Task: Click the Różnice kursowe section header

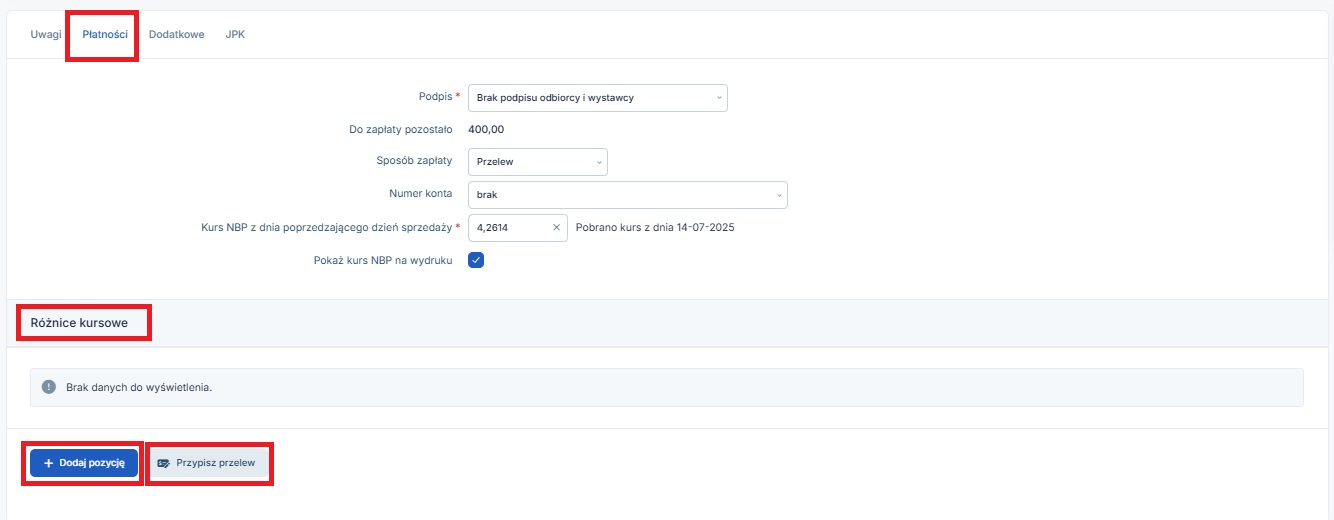Action: (79, 323)
